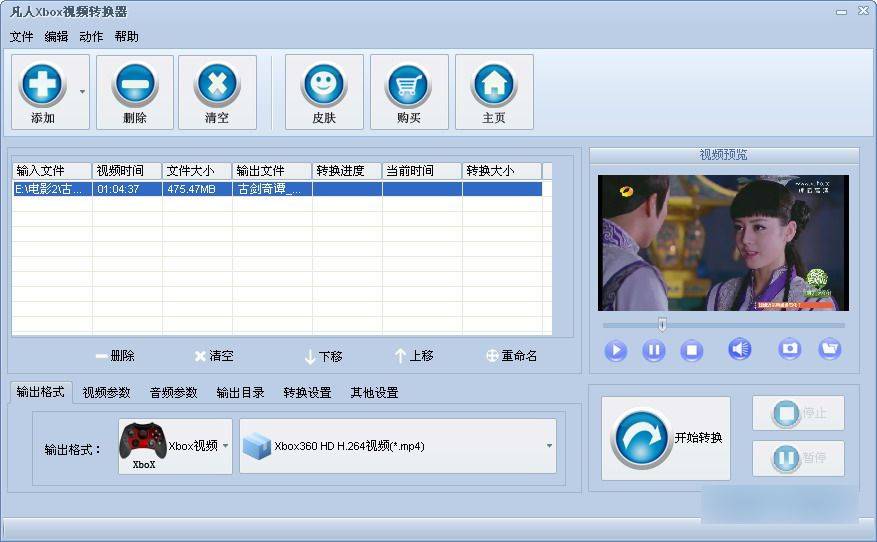Pause the video preview playback
Viewport: 877px width, 542px height.
[653, 351]
